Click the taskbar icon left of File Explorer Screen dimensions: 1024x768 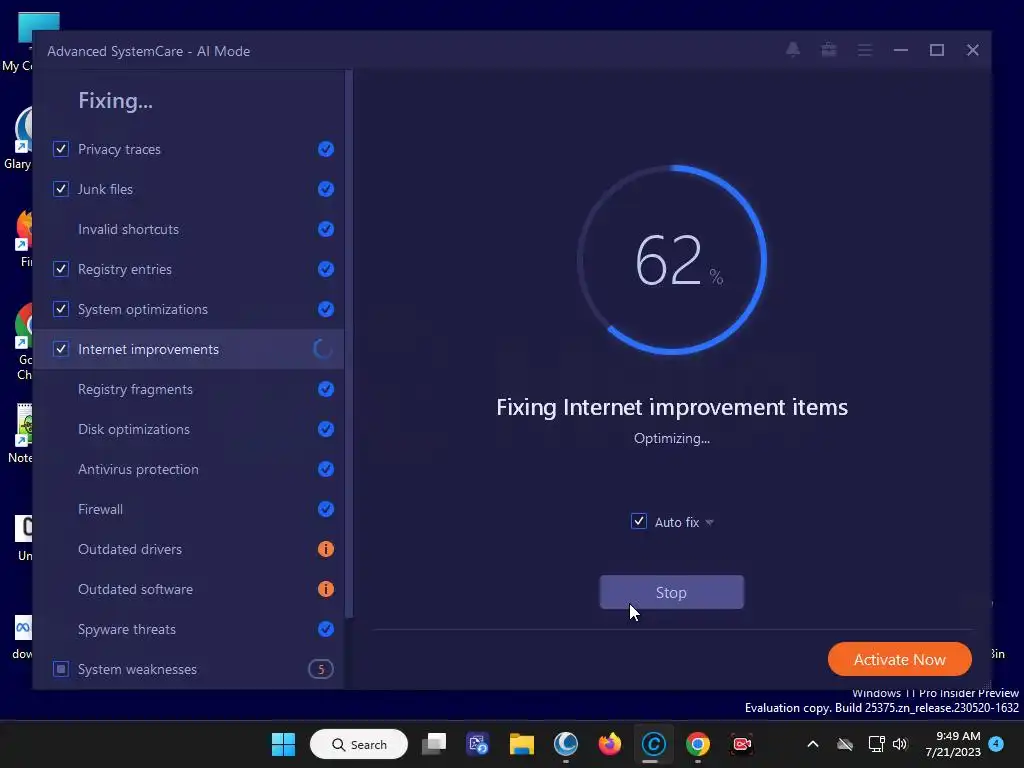click(477, 744)
